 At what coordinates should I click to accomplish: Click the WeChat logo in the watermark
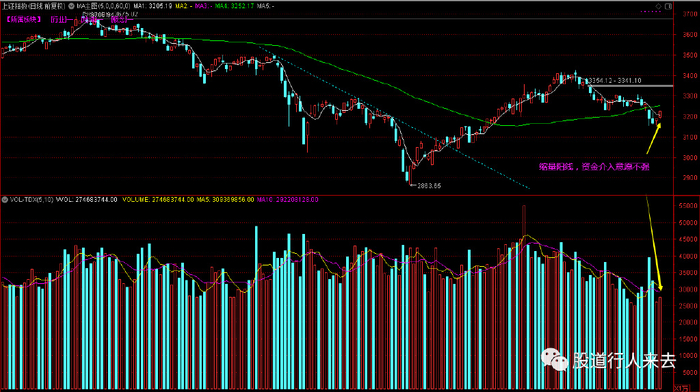coord(554,360)
